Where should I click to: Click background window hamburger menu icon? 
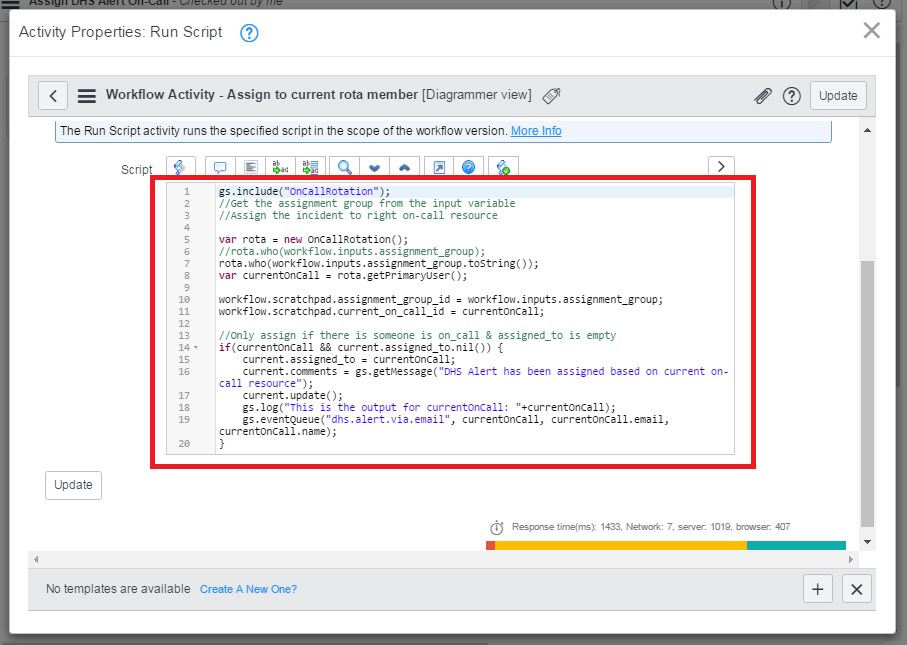tap(10, 3)
